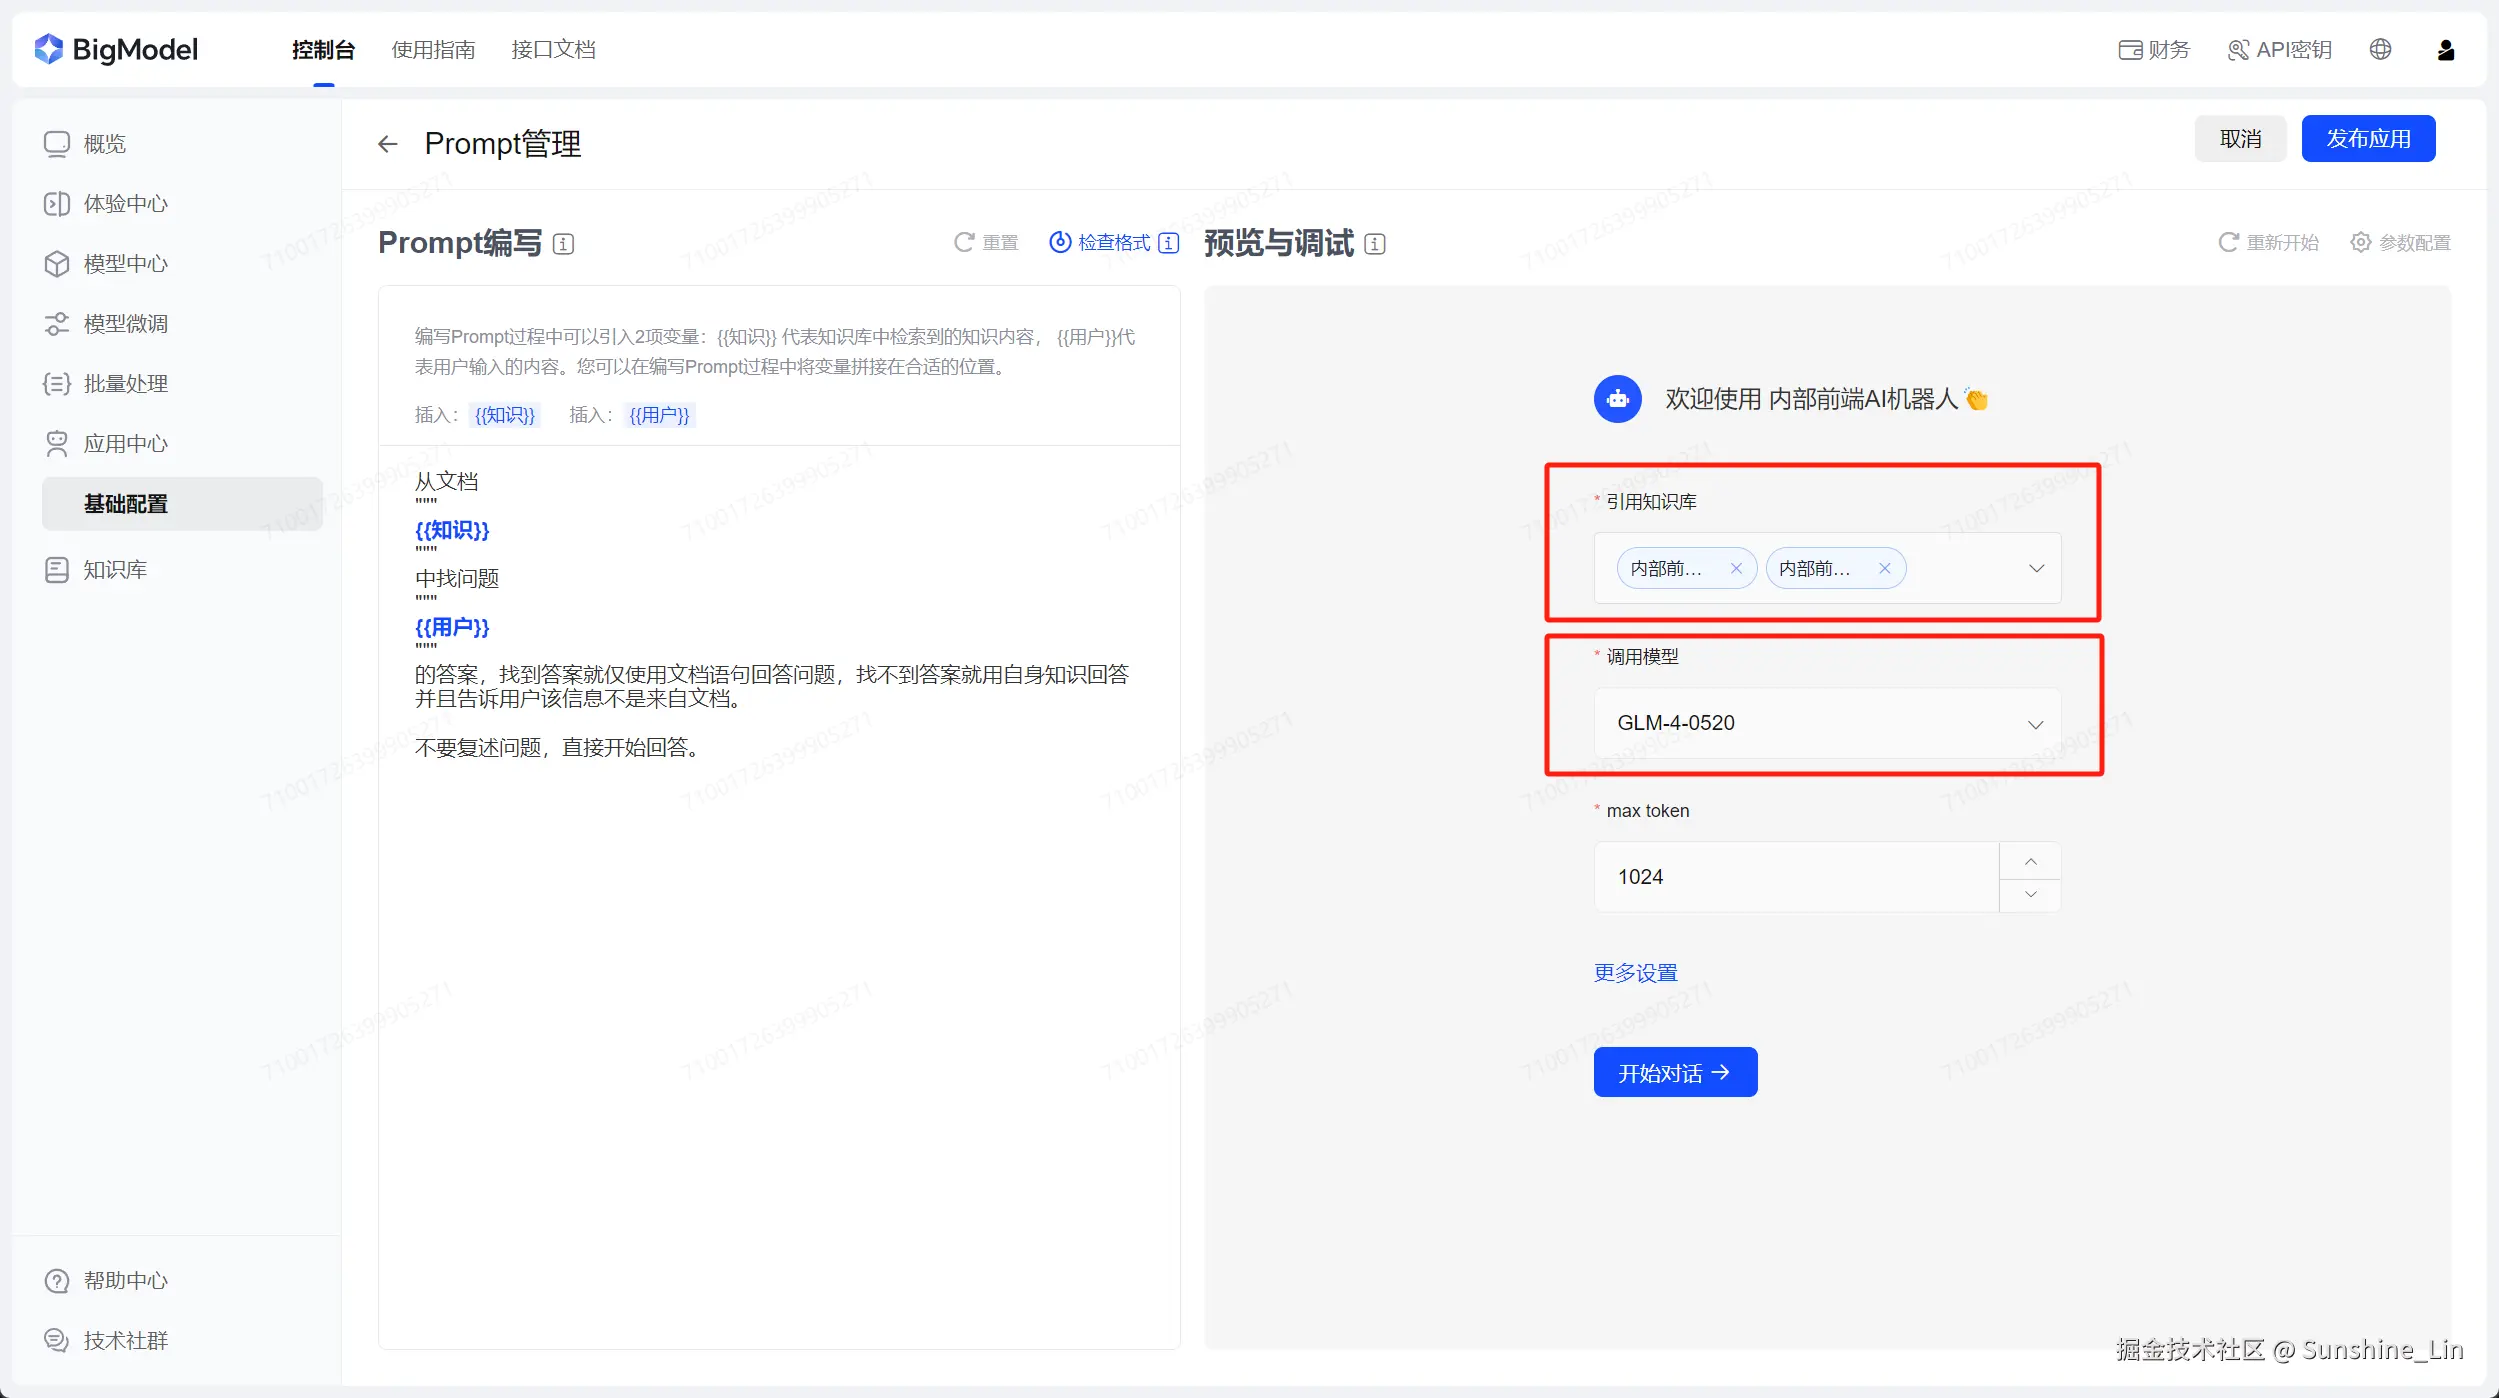The width and height of the screenshot is (2499, 1398).
Task: Click the 发布应用 button
Action: [x=2367, y=139]
